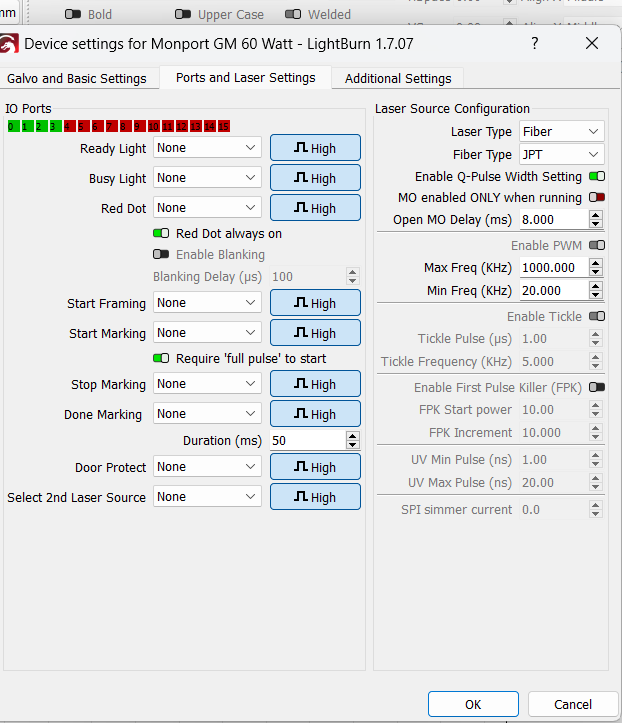Viewport: 622px width, 723px height.
Task: Toggle Enable First Pulse Killer switch
Action: (597, 387)
